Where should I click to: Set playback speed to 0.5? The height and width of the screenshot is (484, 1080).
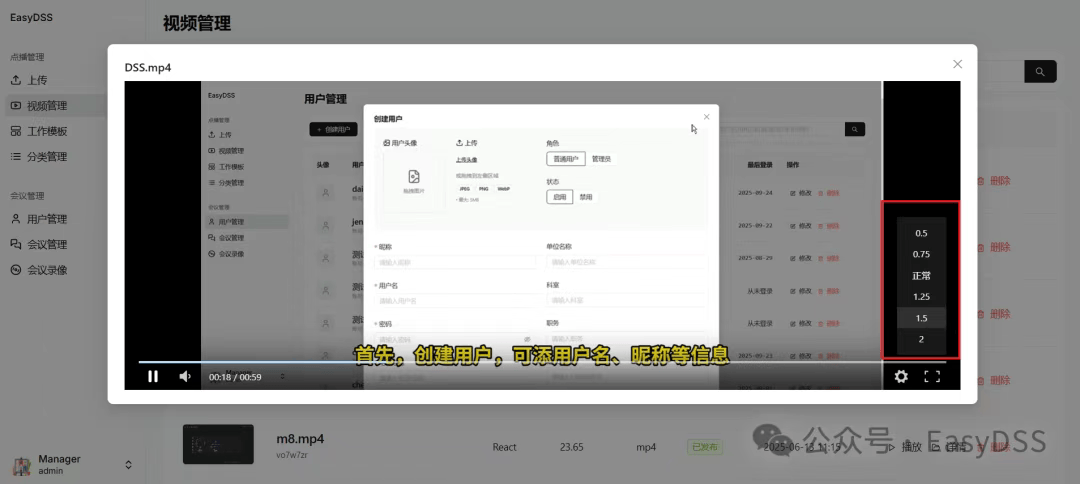pos(921,233)
